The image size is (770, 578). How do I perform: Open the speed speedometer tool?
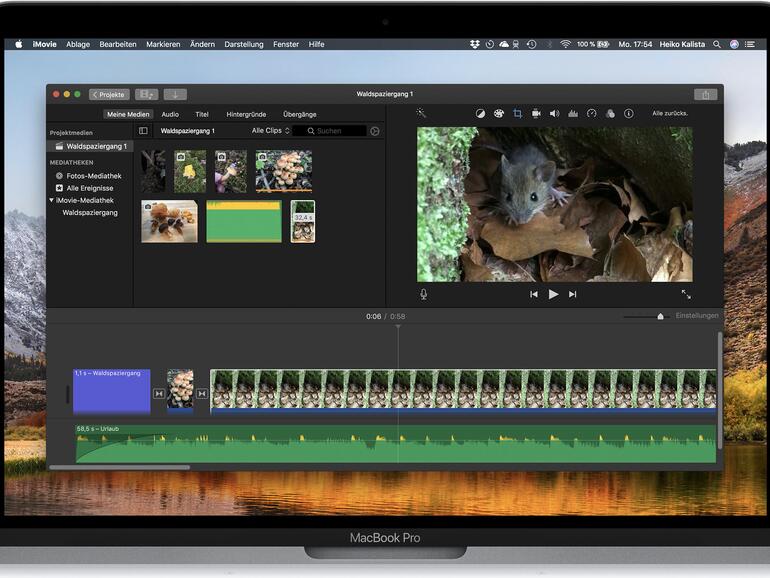coord(592,113)
